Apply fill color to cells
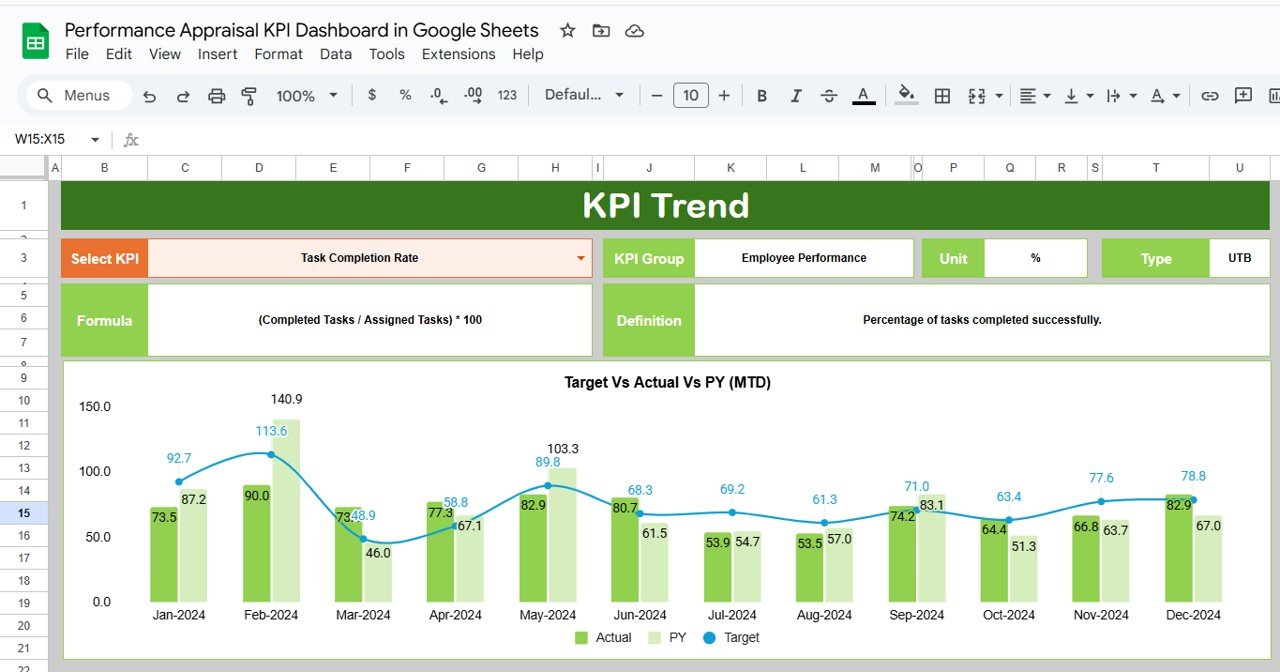The image size is (1280, 672). pyautogui.click(x=906, y=95)
